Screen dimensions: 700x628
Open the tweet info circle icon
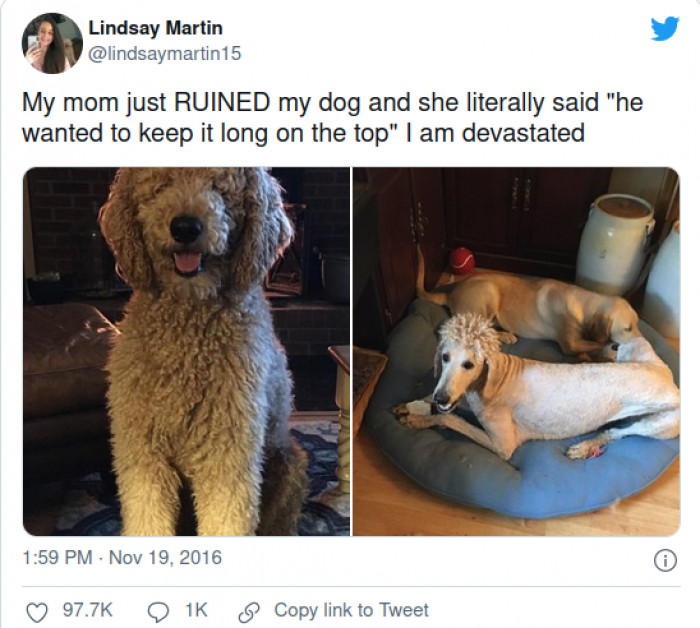coord(665,560)
